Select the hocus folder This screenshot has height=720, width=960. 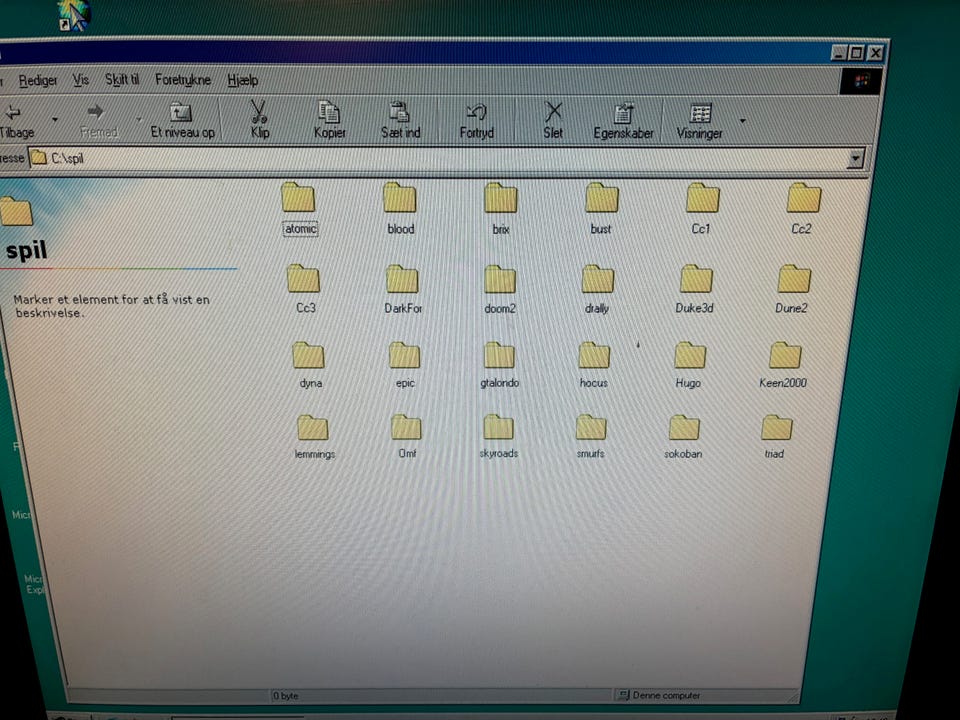pos(593,366)
